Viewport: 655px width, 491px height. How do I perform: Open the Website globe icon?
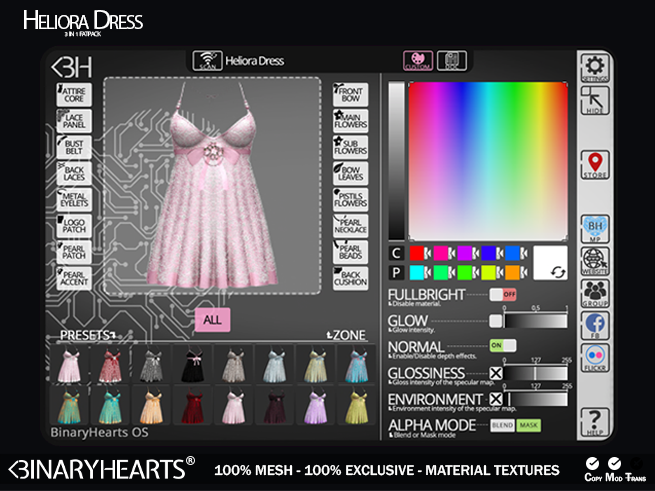tap(595, 261)
